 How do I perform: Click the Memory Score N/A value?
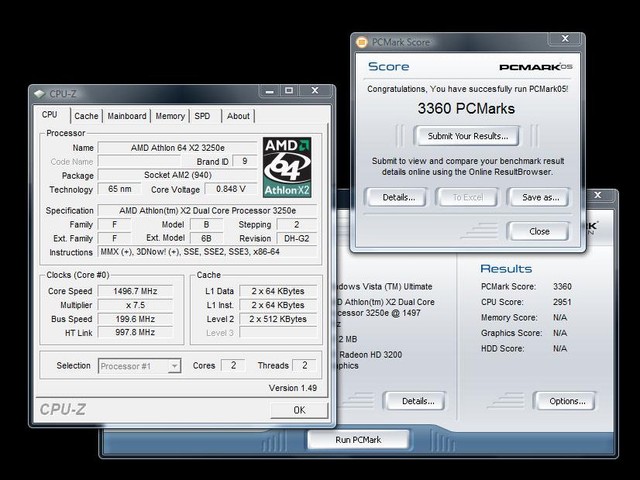pos(560,318)
